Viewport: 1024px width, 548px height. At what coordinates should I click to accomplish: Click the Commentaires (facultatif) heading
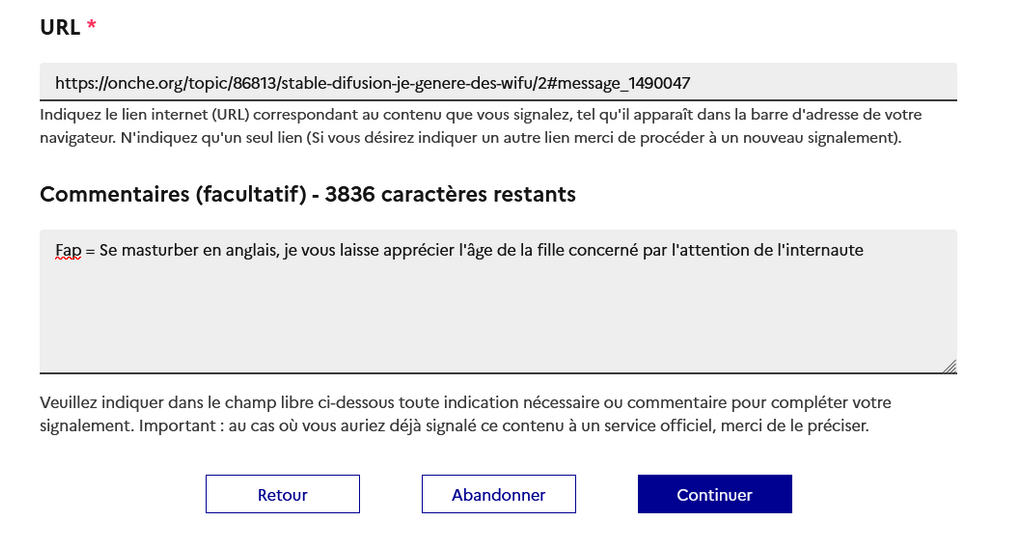click(x=172, y=194)
